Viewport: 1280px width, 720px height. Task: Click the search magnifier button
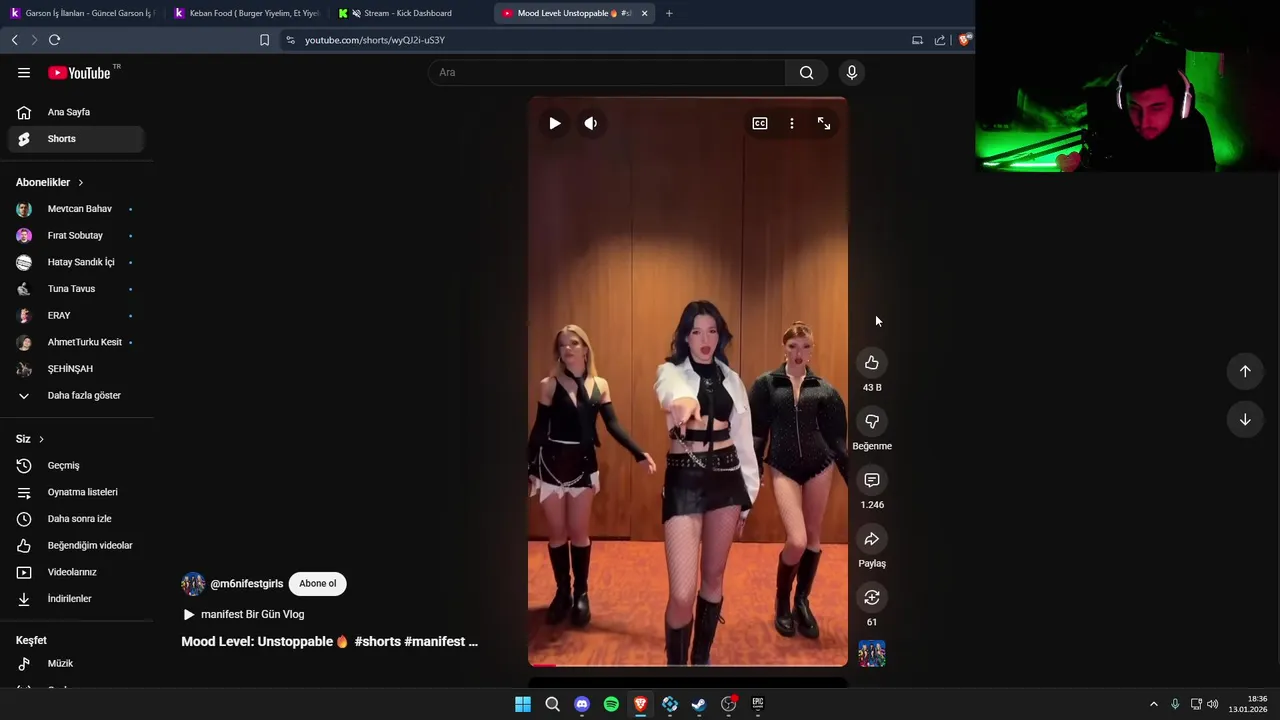(x=806, y=72)
